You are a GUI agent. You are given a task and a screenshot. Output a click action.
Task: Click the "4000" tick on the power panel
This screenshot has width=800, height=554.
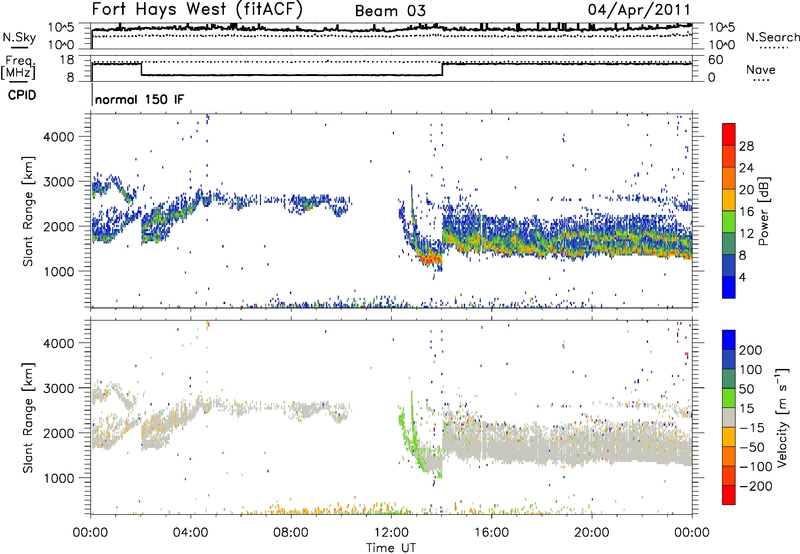(x=59, y=137)
